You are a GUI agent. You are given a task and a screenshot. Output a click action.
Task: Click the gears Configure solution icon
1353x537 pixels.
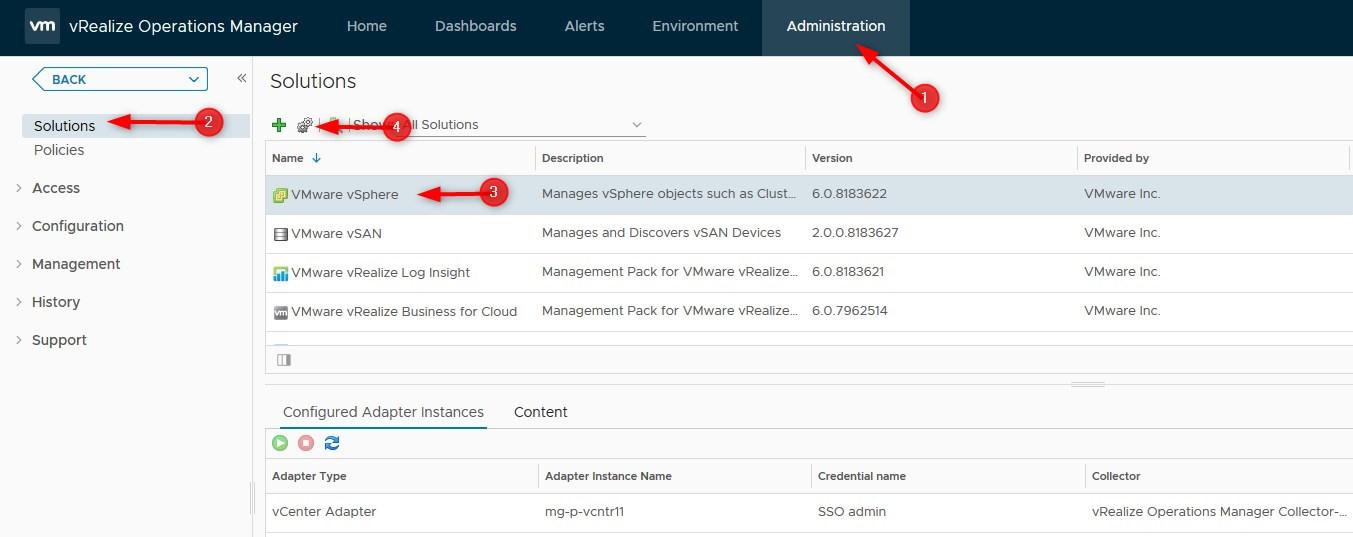point(305,125)
